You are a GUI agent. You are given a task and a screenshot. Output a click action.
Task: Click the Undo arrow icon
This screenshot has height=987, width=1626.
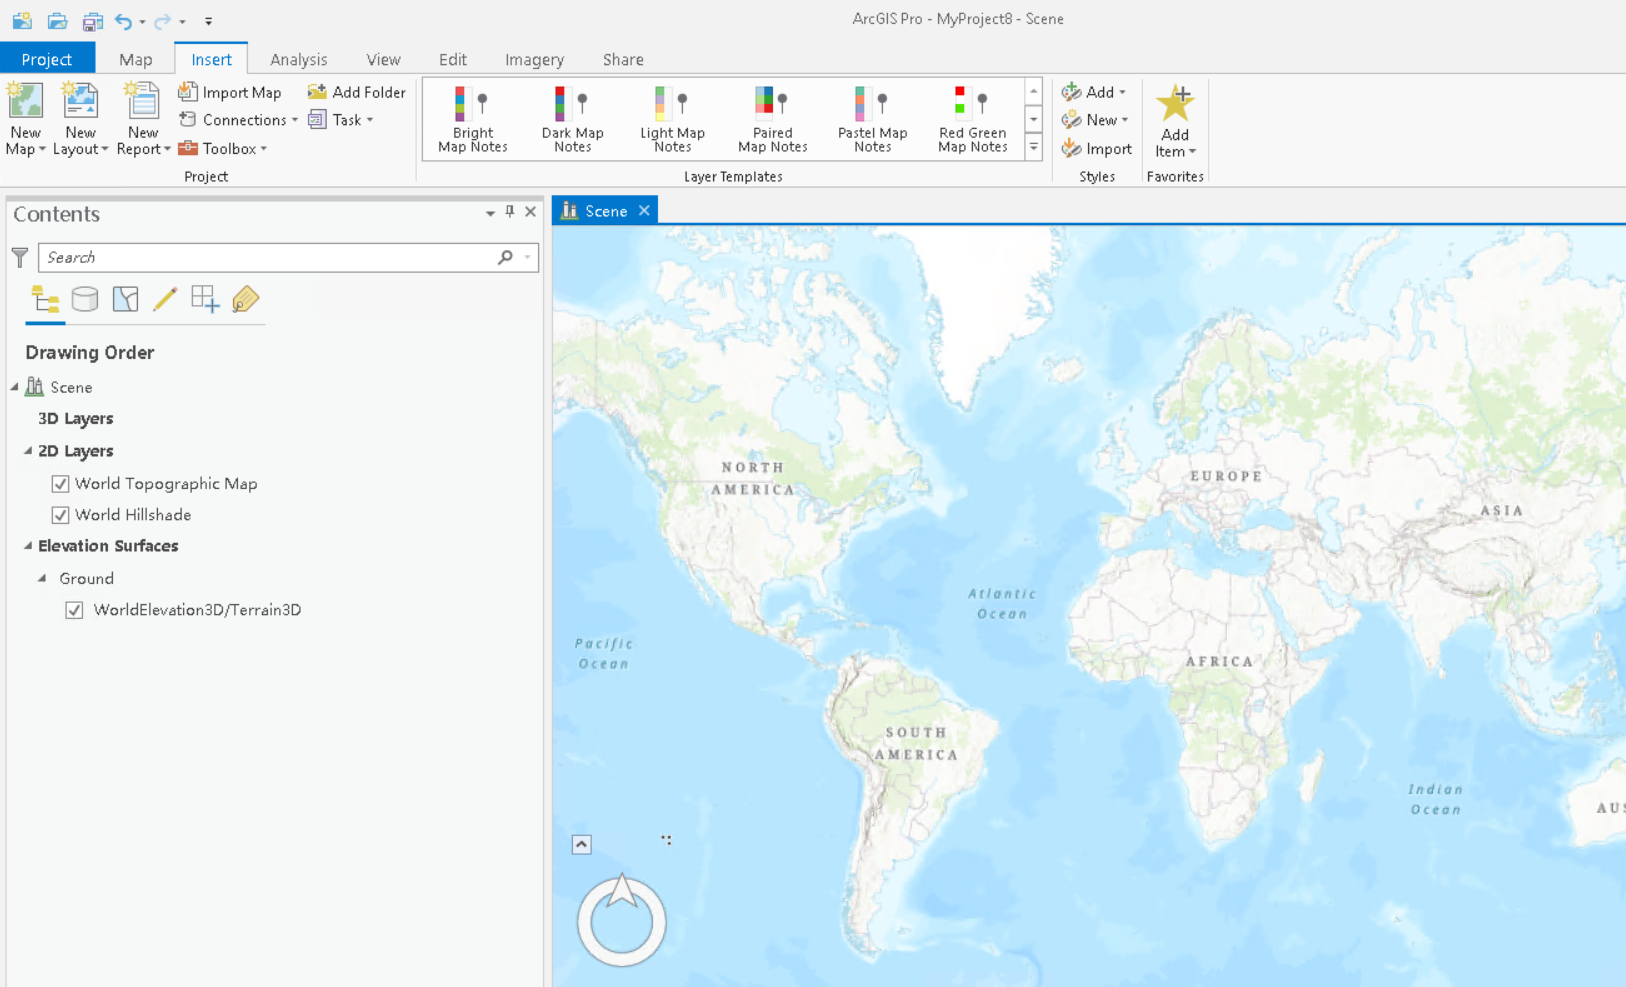tap(123, 20)
